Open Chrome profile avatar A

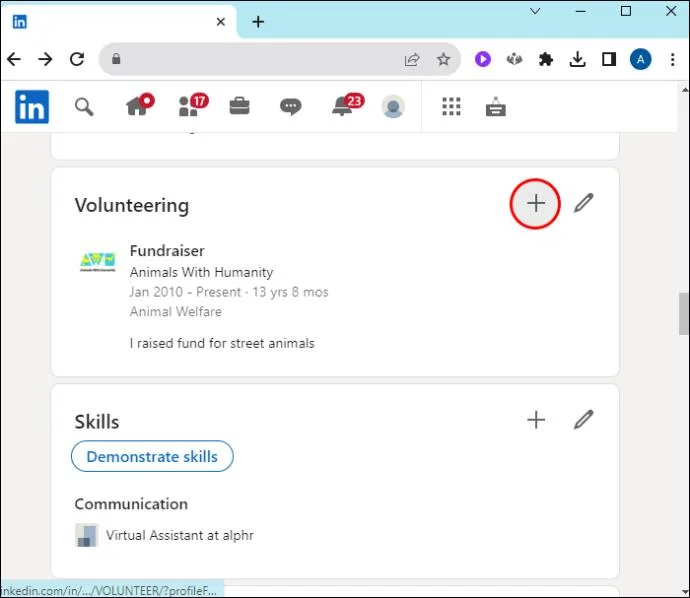click(641, 59)
